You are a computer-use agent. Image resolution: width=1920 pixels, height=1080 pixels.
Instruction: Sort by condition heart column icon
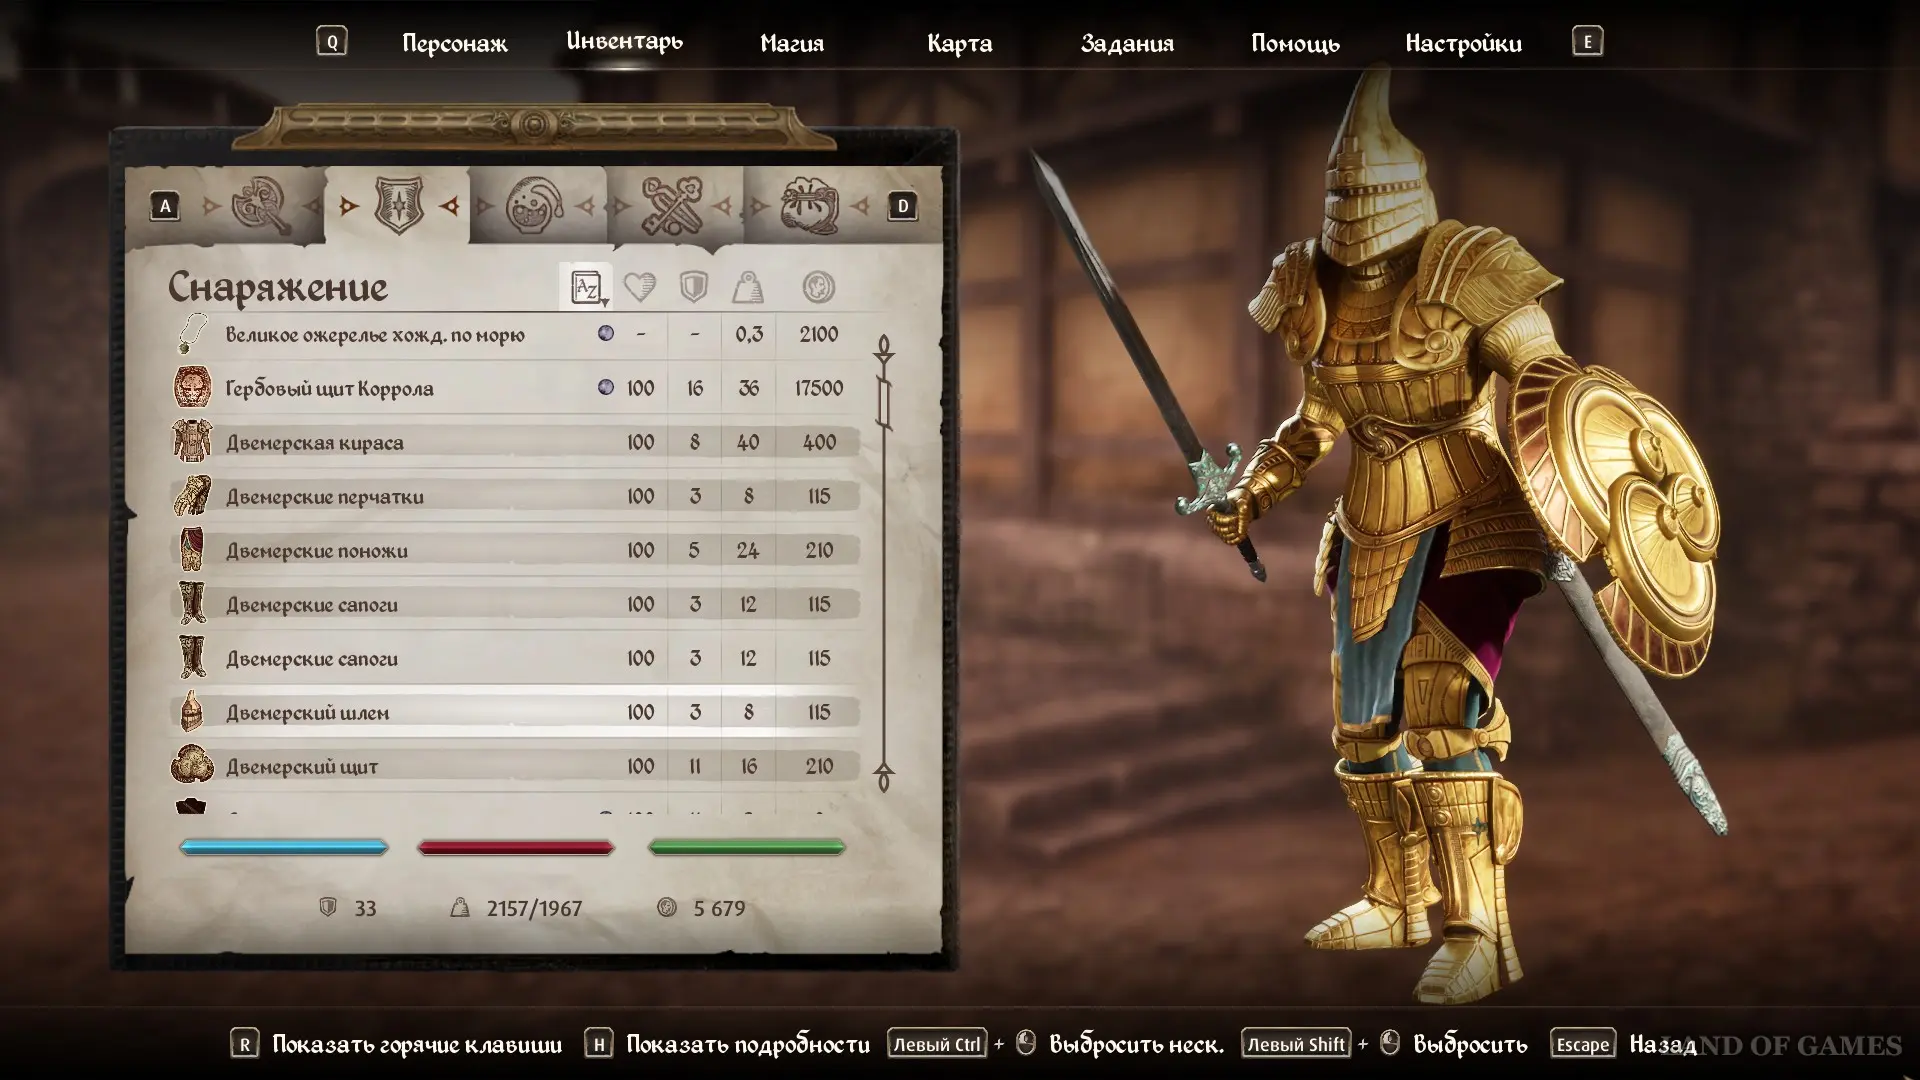pos(640,287)
